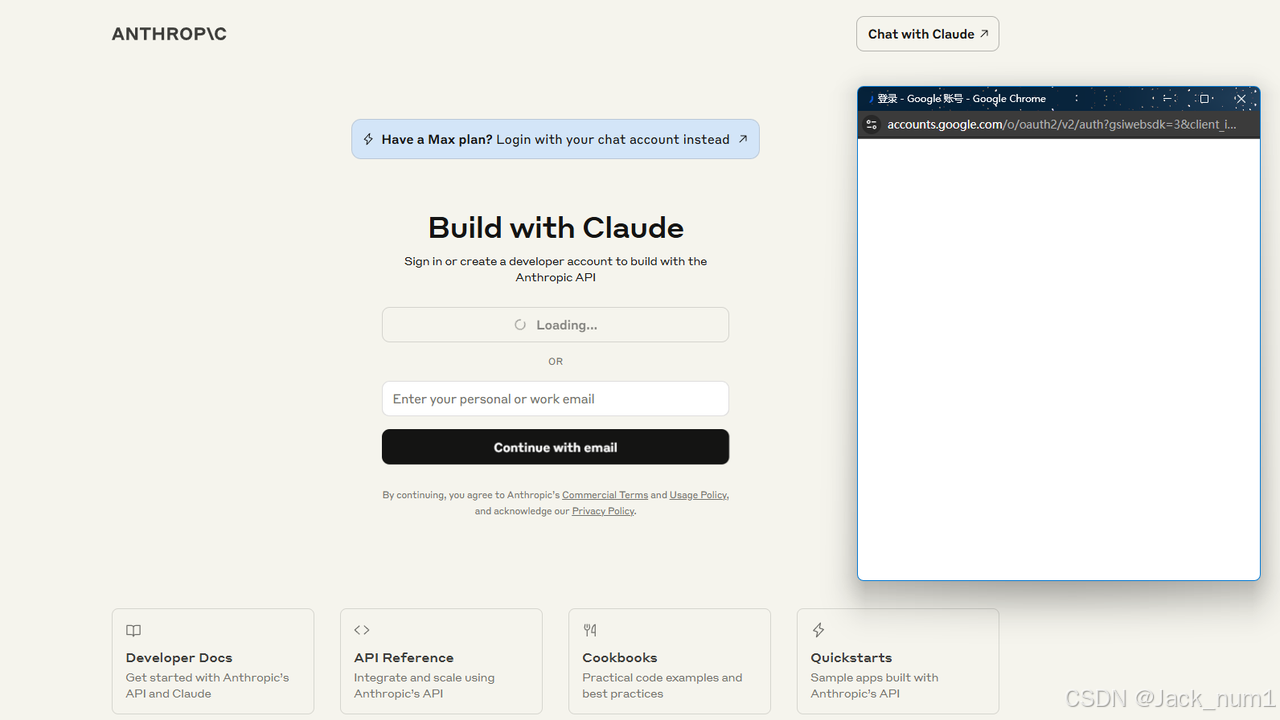1280x720 pixels.
Task: Focus the personal or work email field
Action: 555,399
